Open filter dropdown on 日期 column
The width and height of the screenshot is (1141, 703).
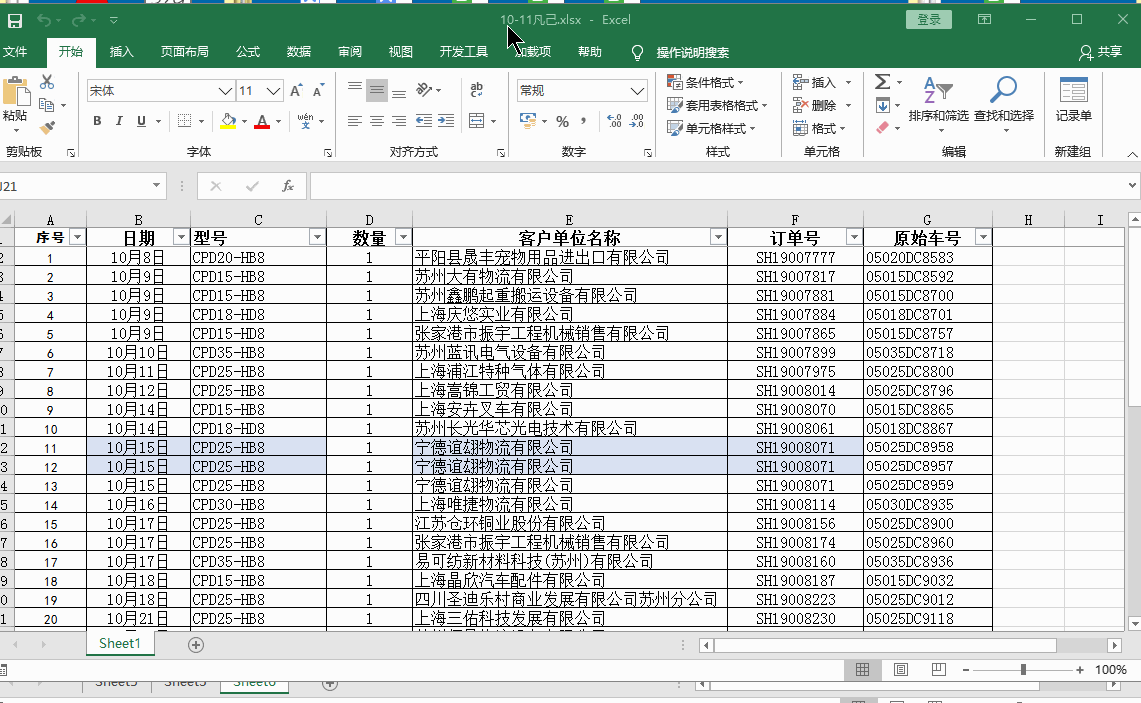coord(180,237)
